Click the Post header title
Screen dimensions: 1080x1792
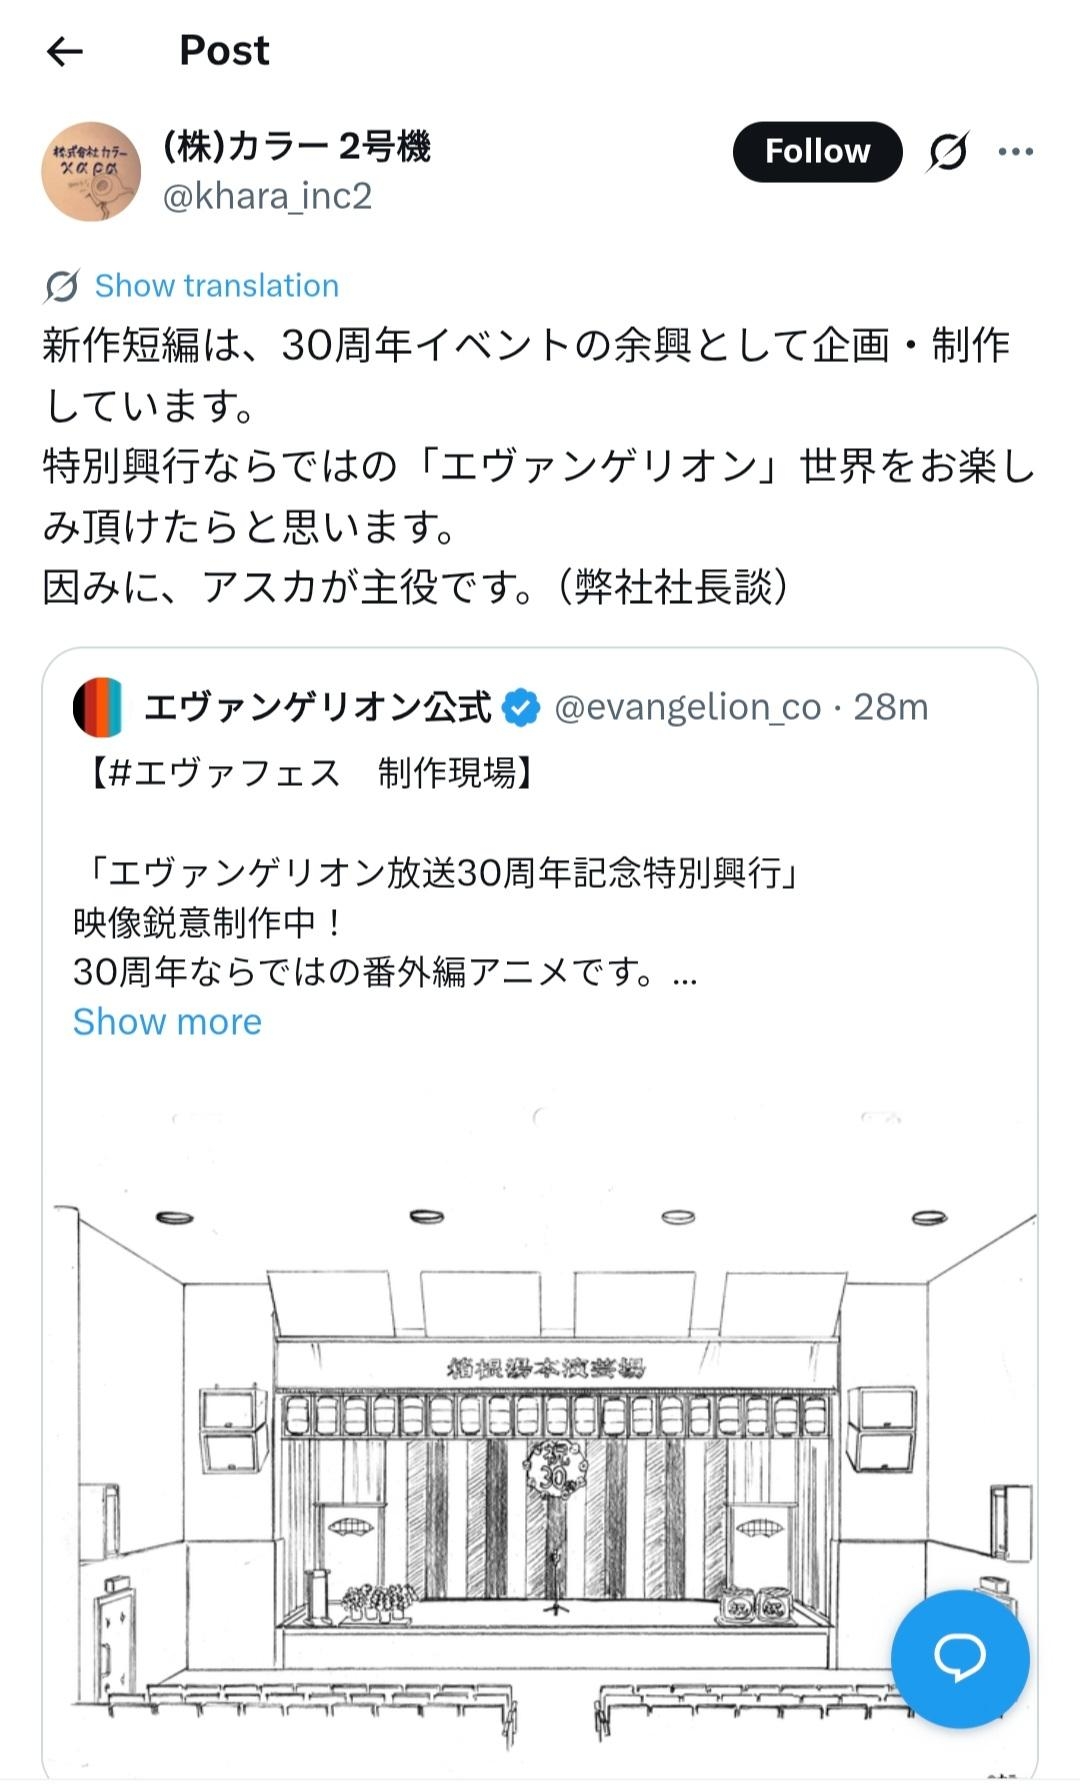tap(224, 50)
